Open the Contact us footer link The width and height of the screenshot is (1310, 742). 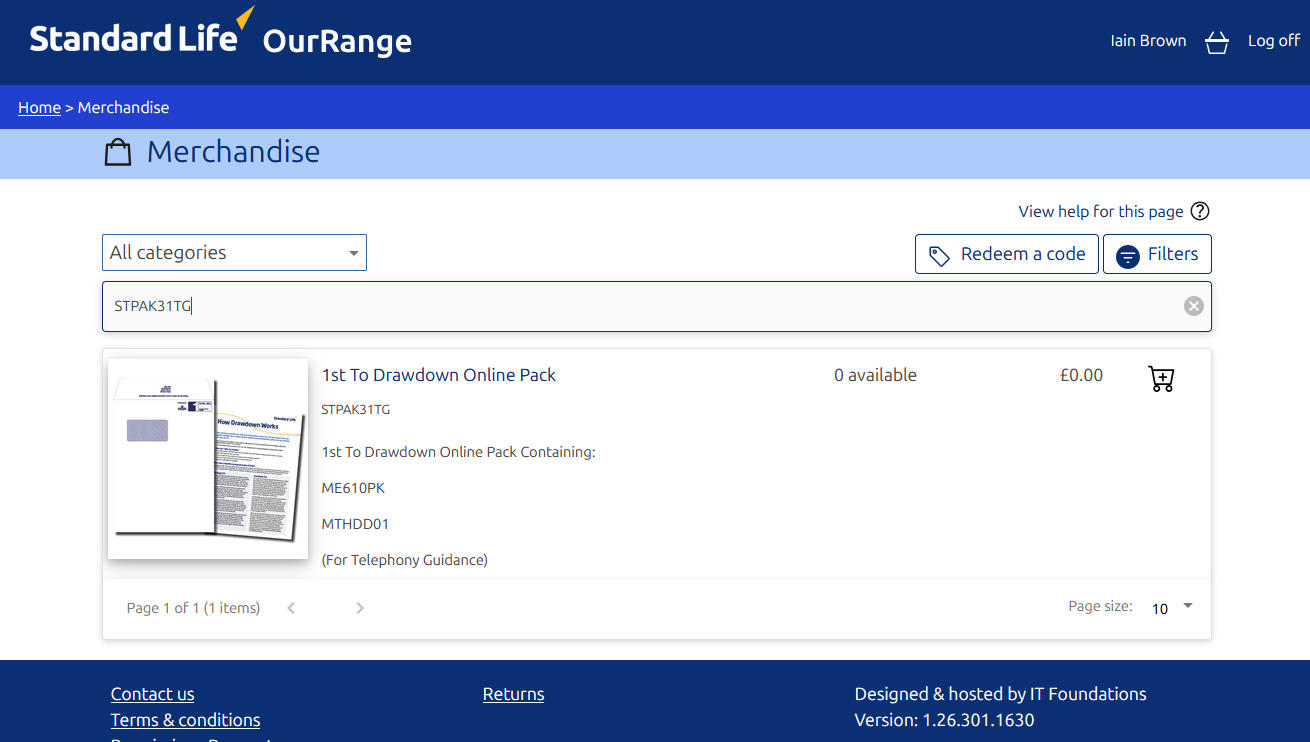[152, 694]
